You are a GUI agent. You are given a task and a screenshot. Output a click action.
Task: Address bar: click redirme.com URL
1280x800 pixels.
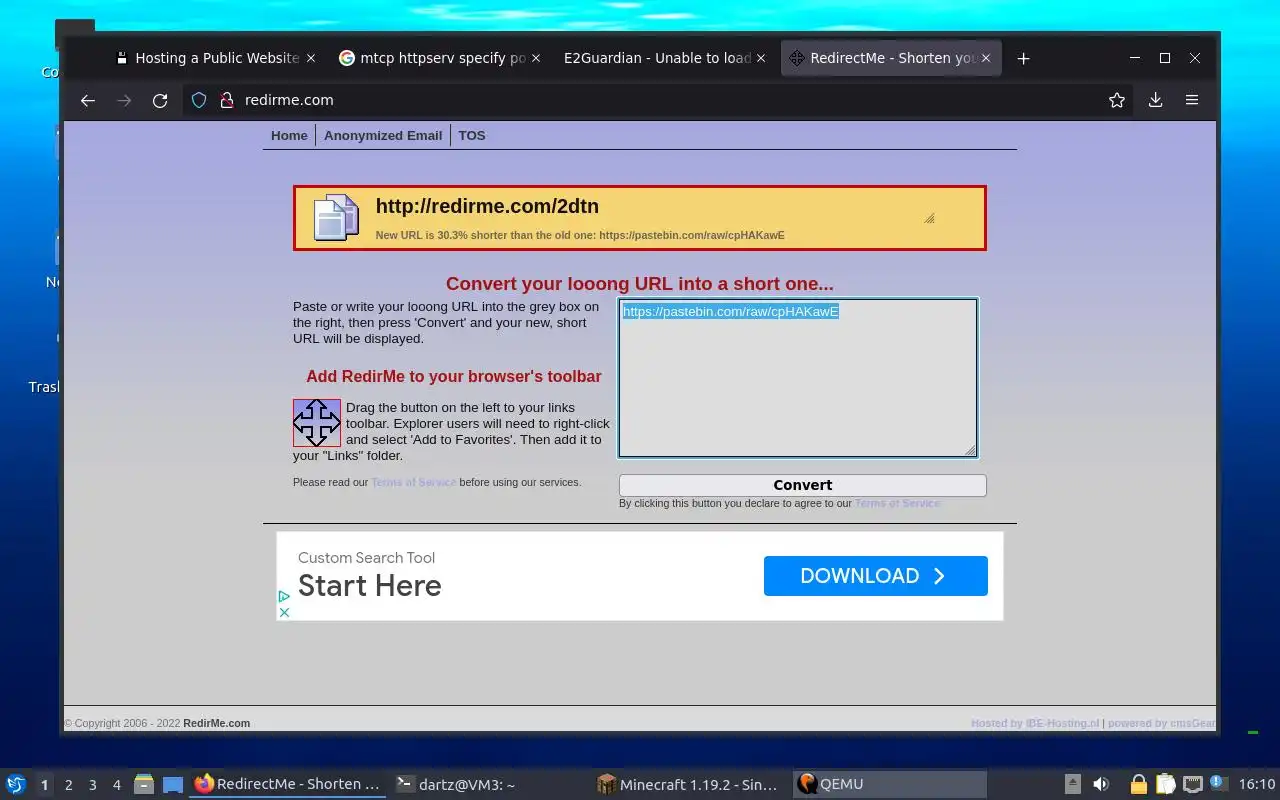(x=289, y=100)
